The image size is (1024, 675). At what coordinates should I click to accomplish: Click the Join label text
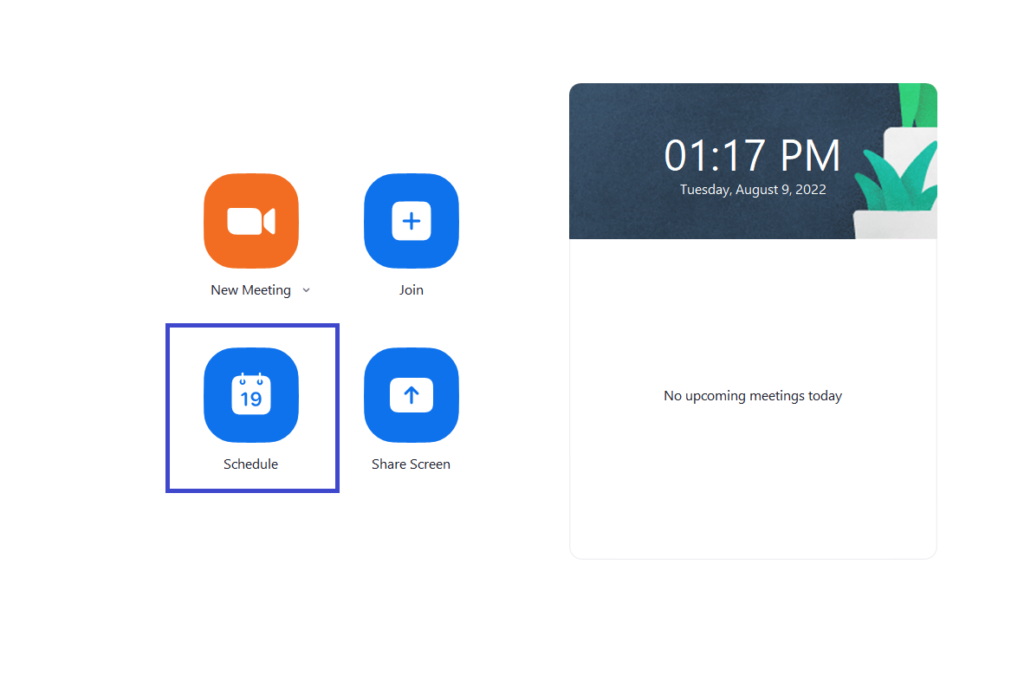pos(411,290)
